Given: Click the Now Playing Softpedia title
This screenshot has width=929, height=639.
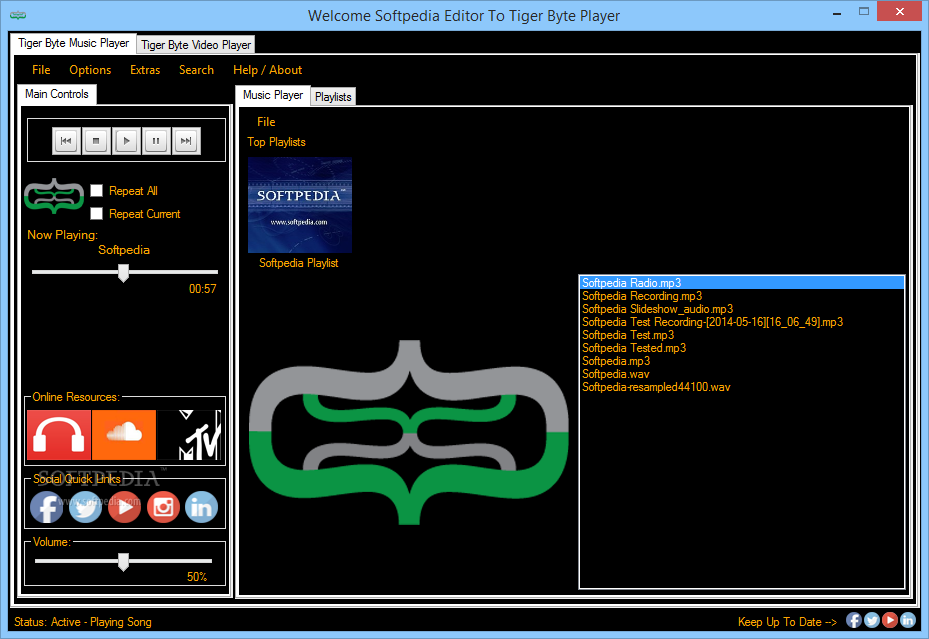Looking at the screenshot, I should [x=124, y=250].
